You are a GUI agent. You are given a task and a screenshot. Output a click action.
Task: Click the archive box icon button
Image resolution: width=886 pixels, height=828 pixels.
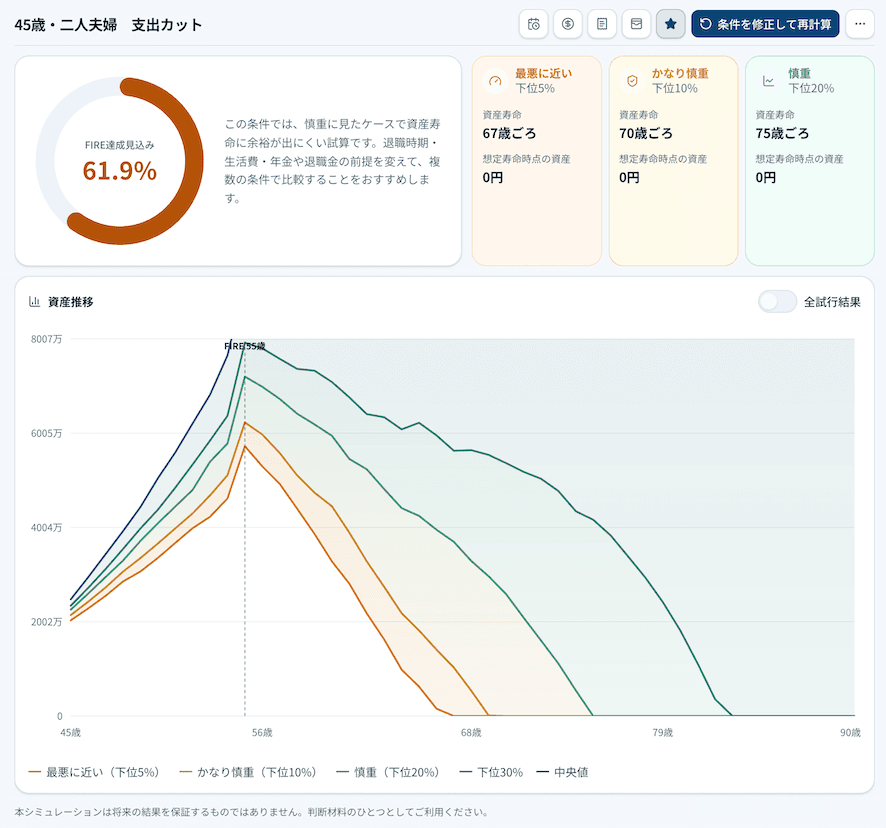[636, 24]
